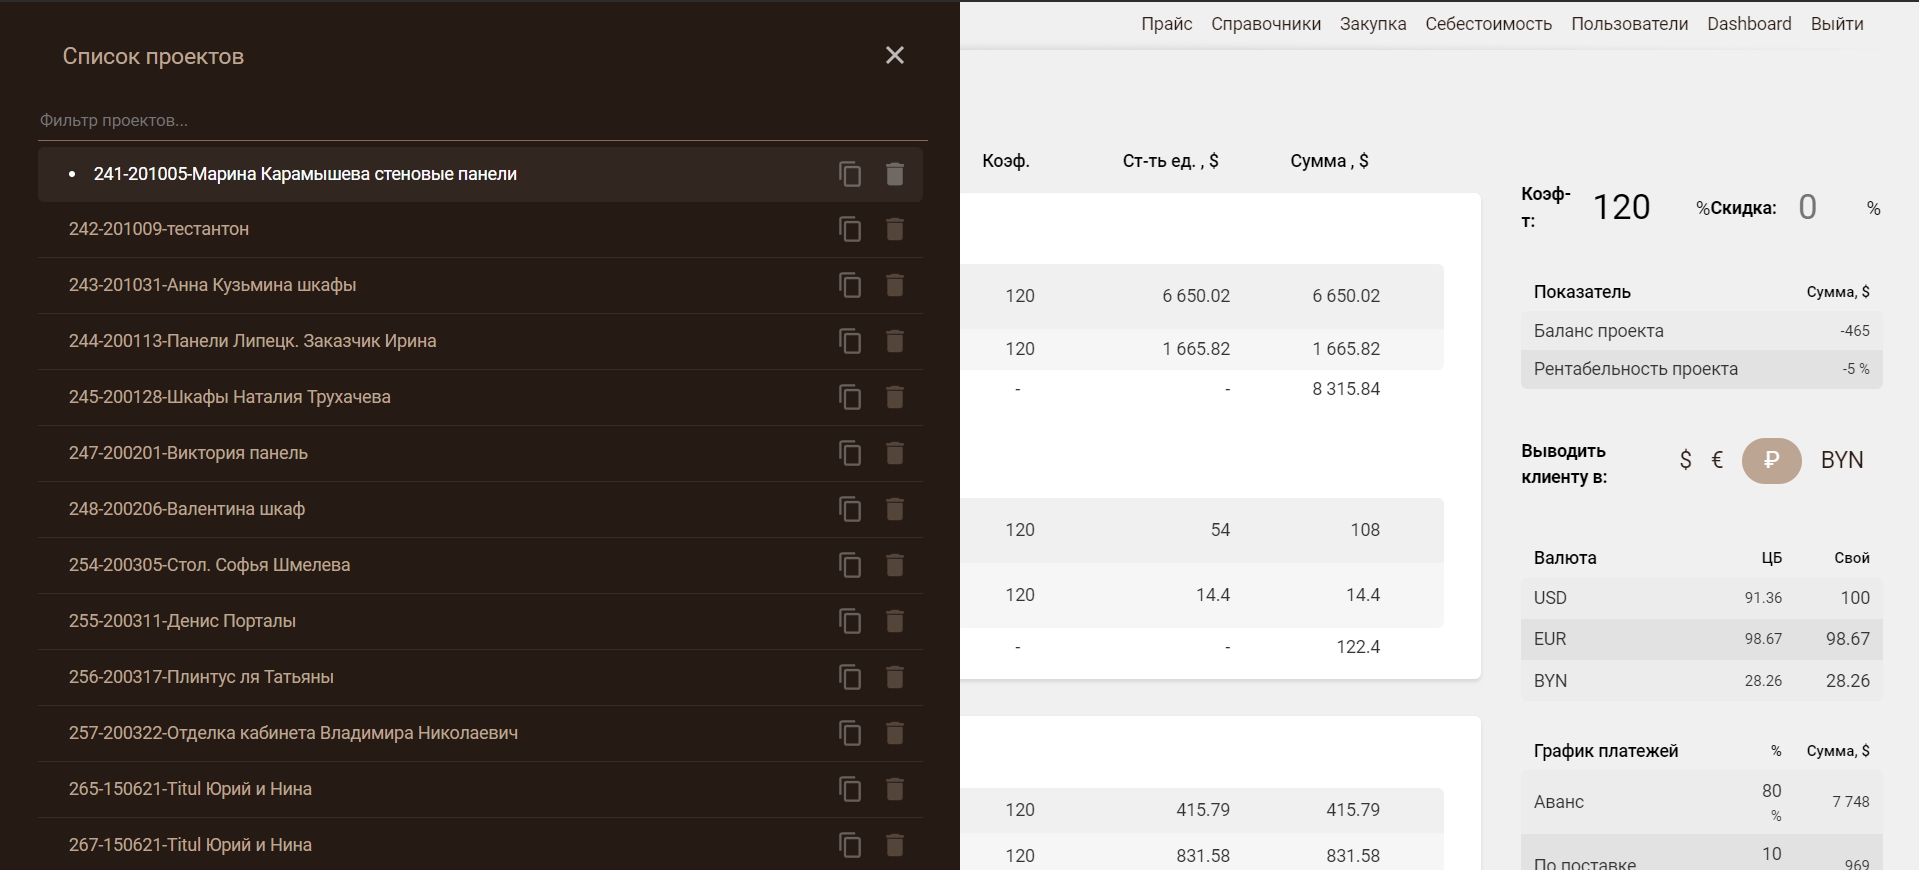
Task: Copy project 243-201031 Анна Кузьмина шкафы
Action: [850, 286]
